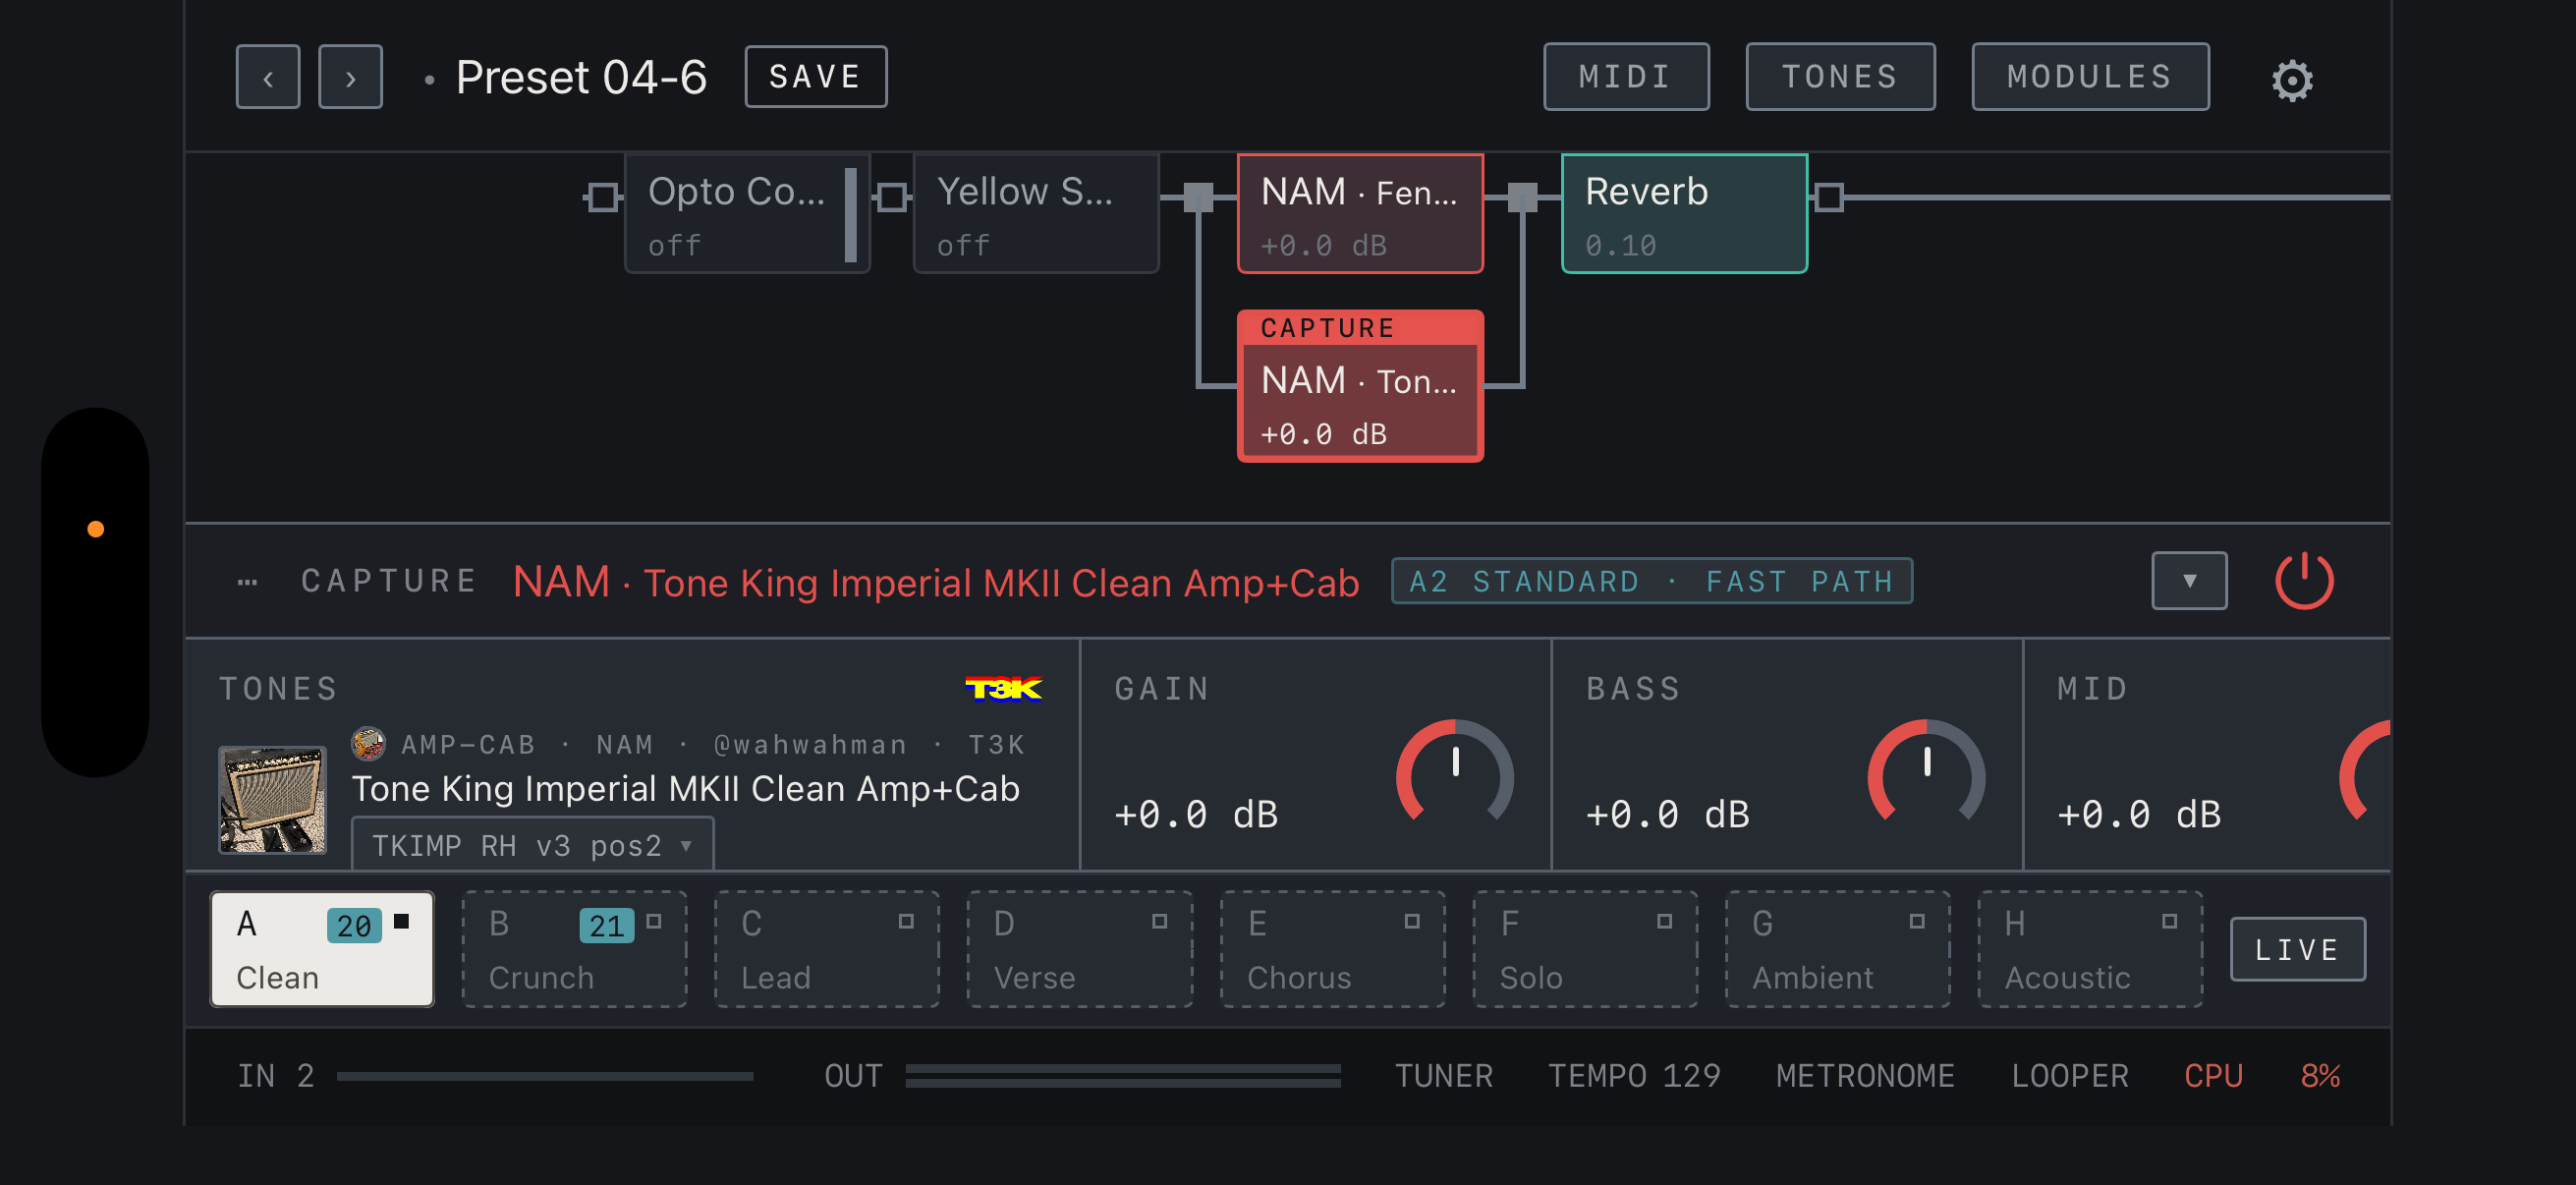Toggle the scene E Chorus indicator square

point(1411,921)
